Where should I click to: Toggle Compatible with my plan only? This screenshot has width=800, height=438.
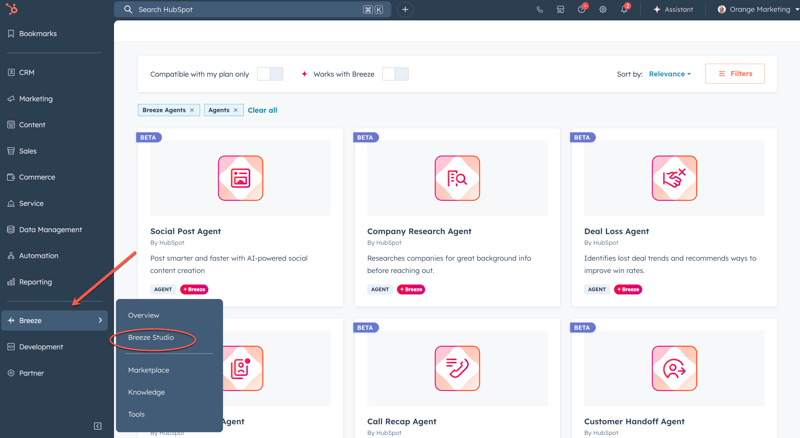coord(270,74)
